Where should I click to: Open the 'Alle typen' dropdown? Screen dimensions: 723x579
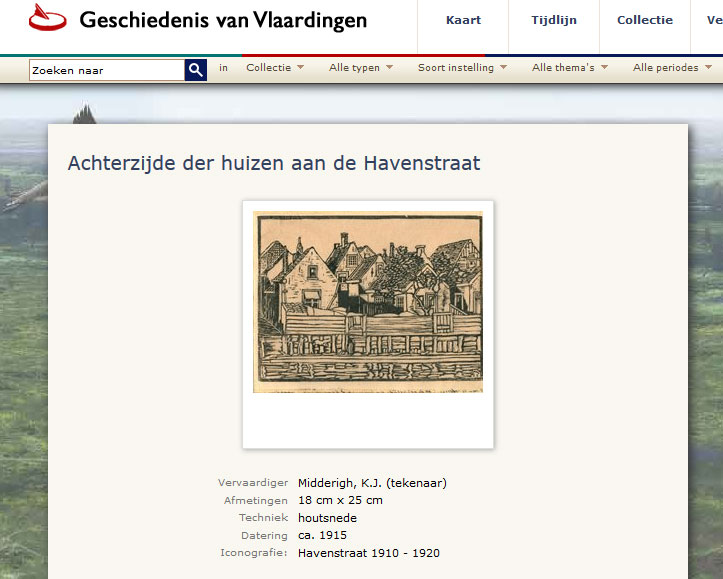click(x=360, y=68)
